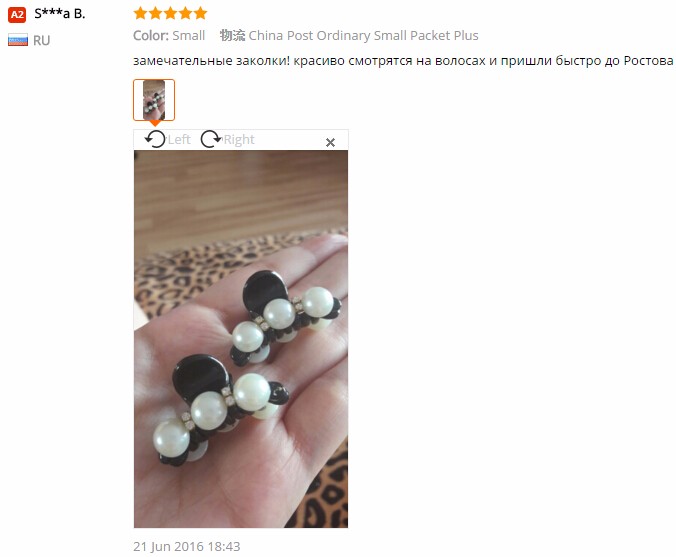Click the "Left" rotate label
Image resolution: width=676 pixels, height=557 pixels.
coord(179,140)
